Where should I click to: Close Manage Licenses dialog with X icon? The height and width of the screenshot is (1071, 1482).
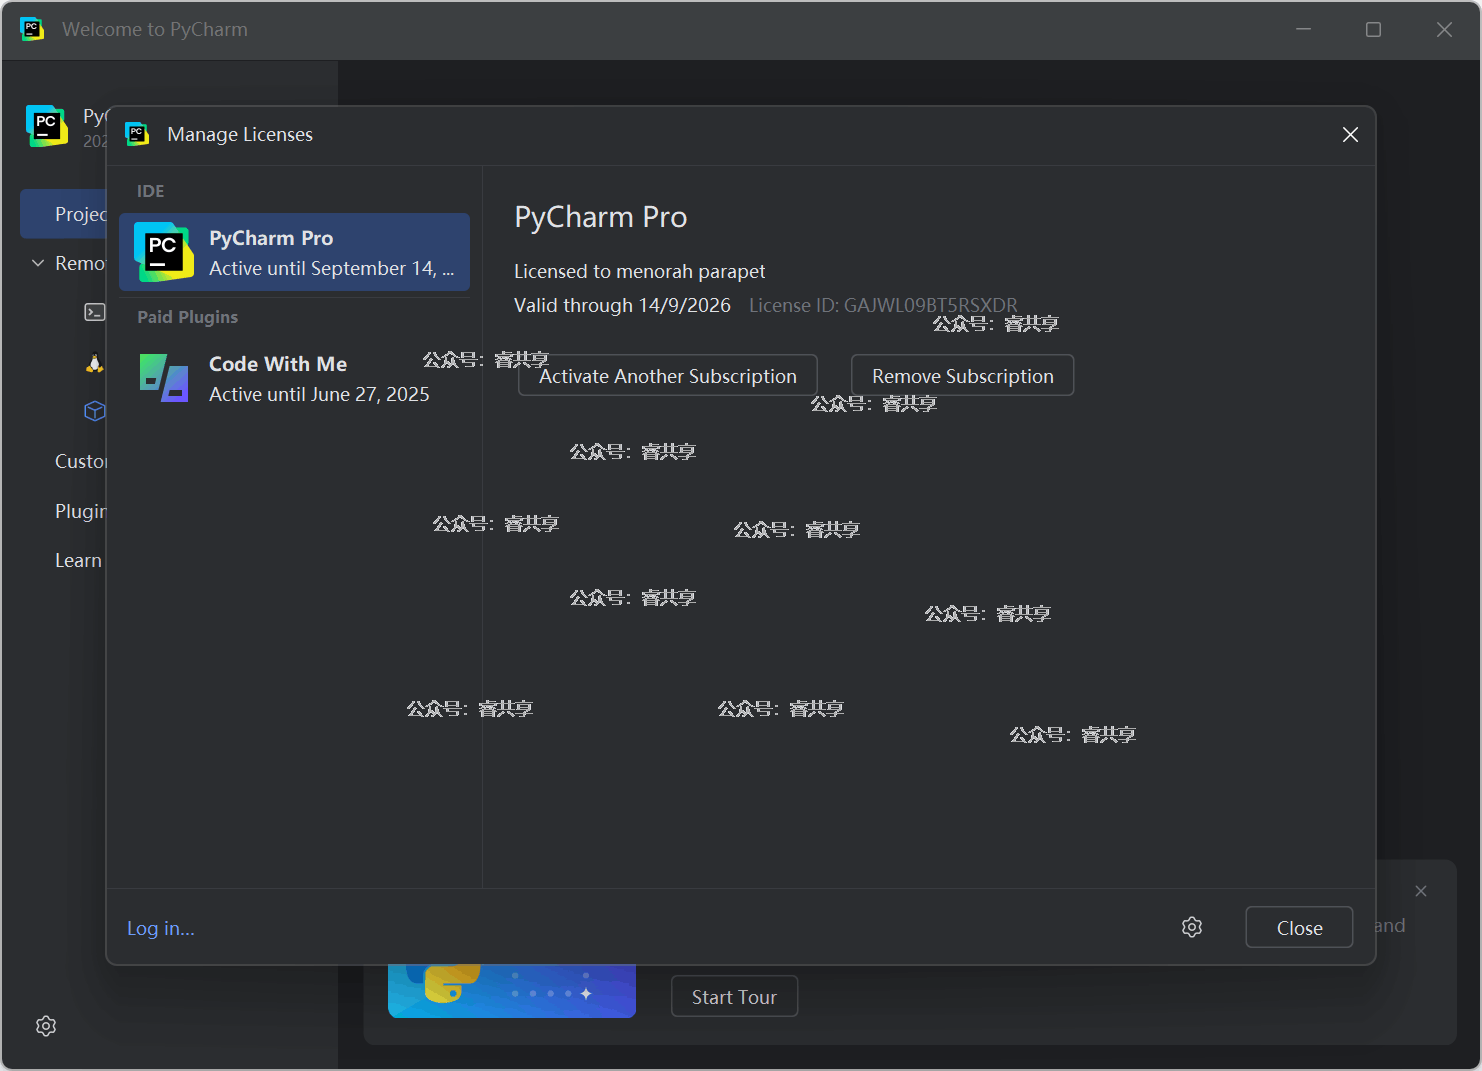[1350, 134]
